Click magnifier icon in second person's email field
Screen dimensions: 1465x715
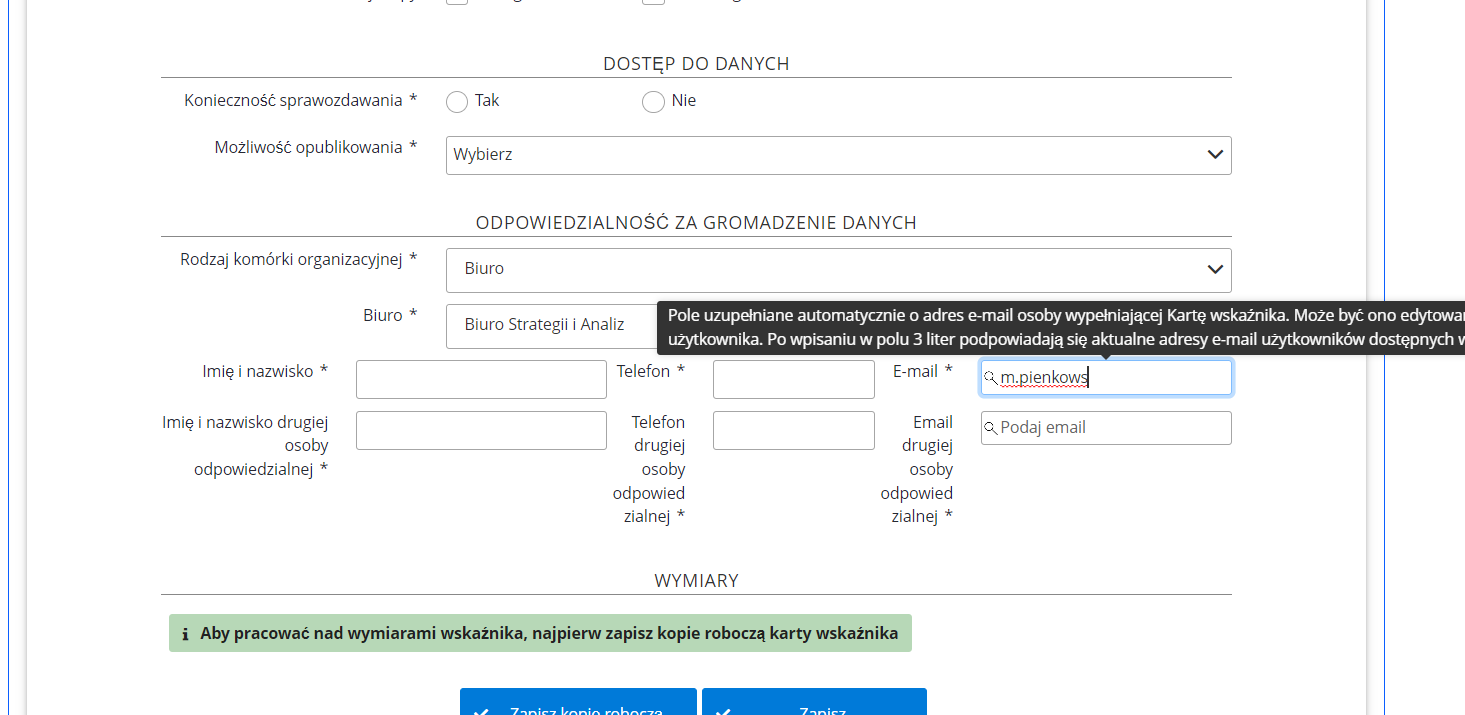[991, 428]
